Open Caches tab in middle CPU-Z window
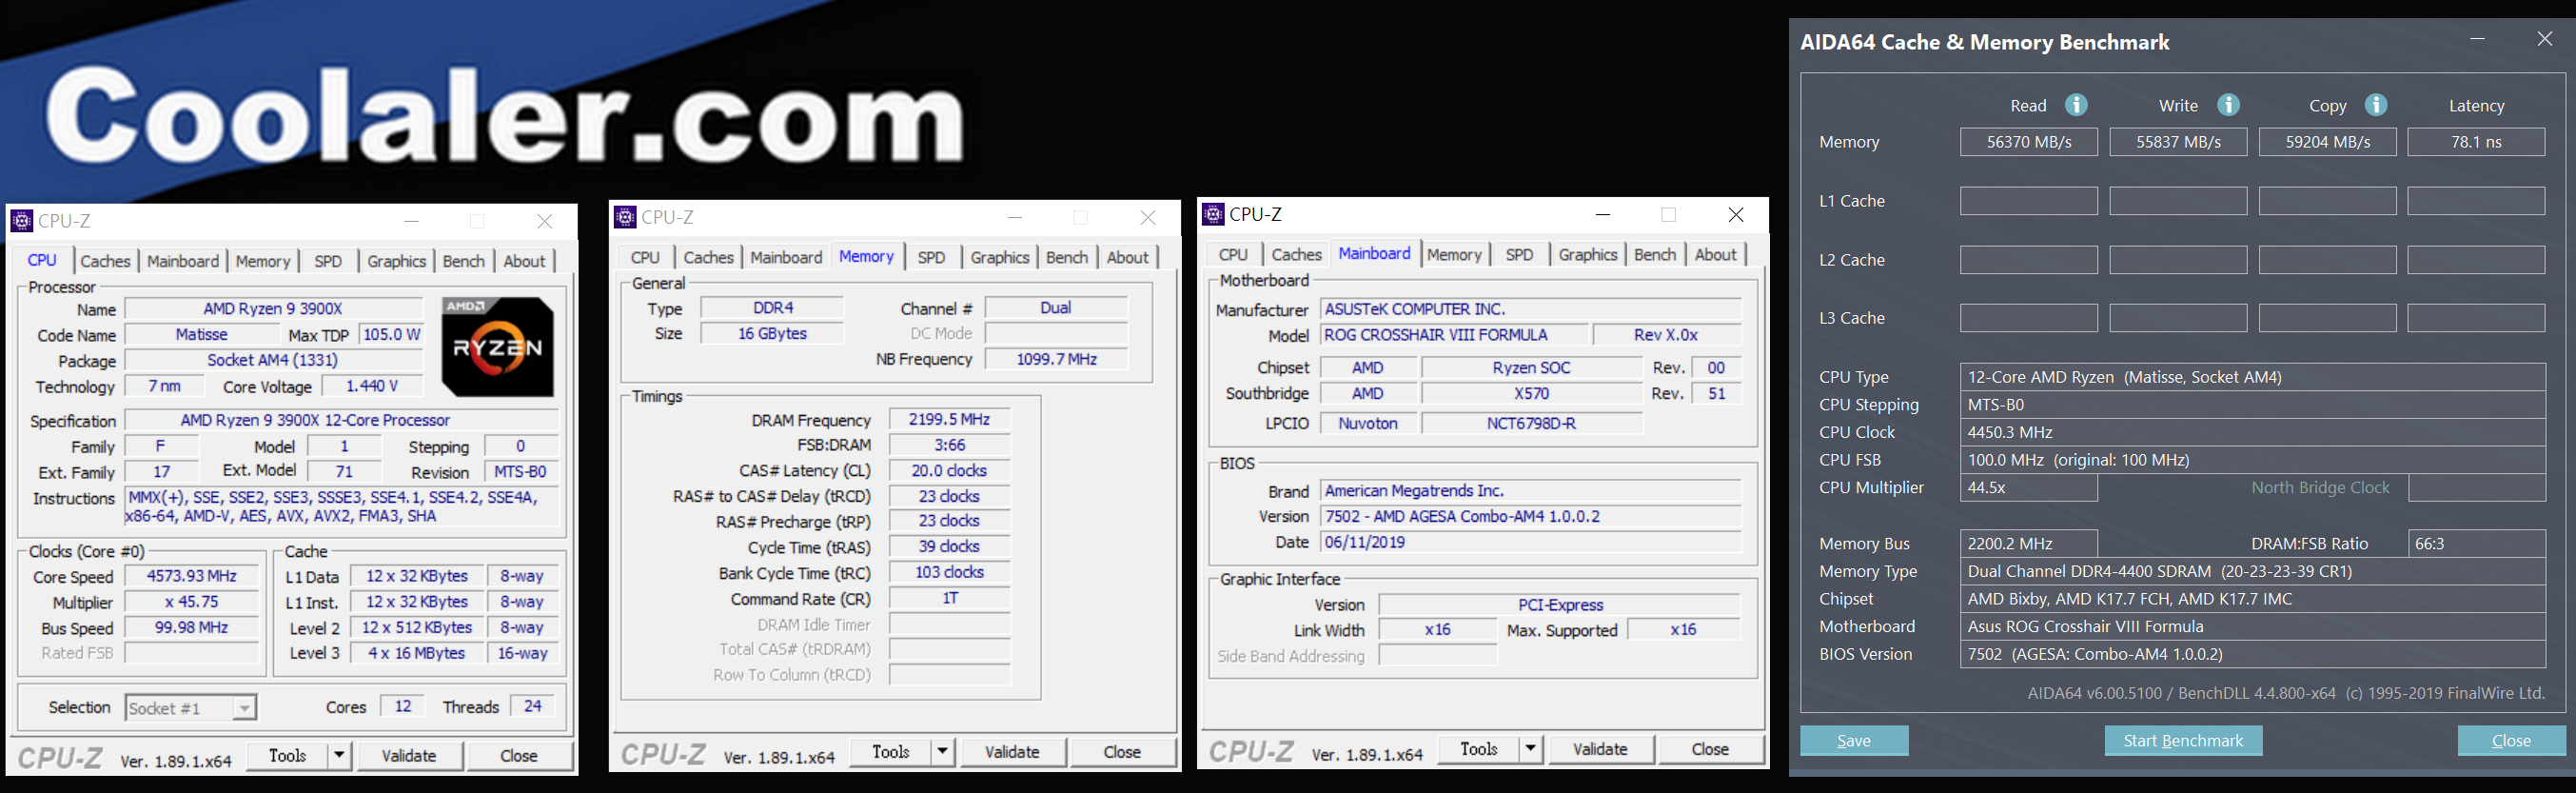Screen dimensions: 2576x793 [709, 257]
